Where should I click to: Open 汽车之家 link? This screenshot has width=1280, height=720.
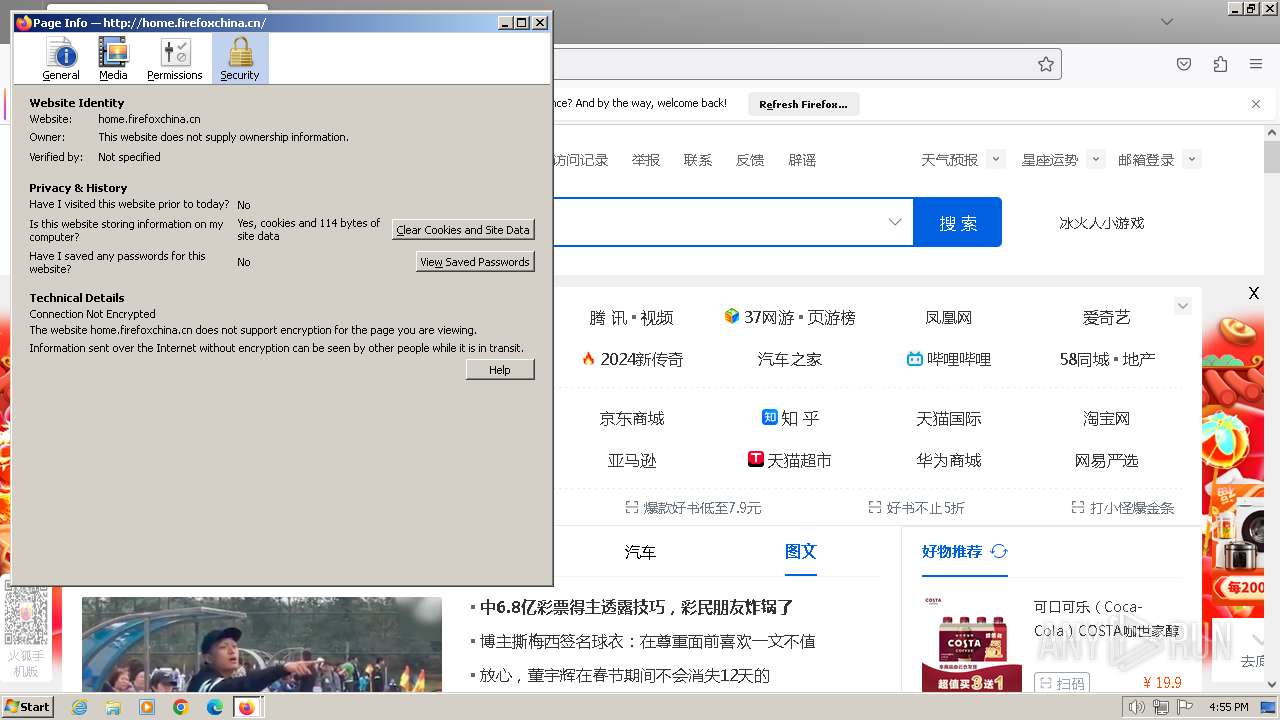(x=790, y=359)
